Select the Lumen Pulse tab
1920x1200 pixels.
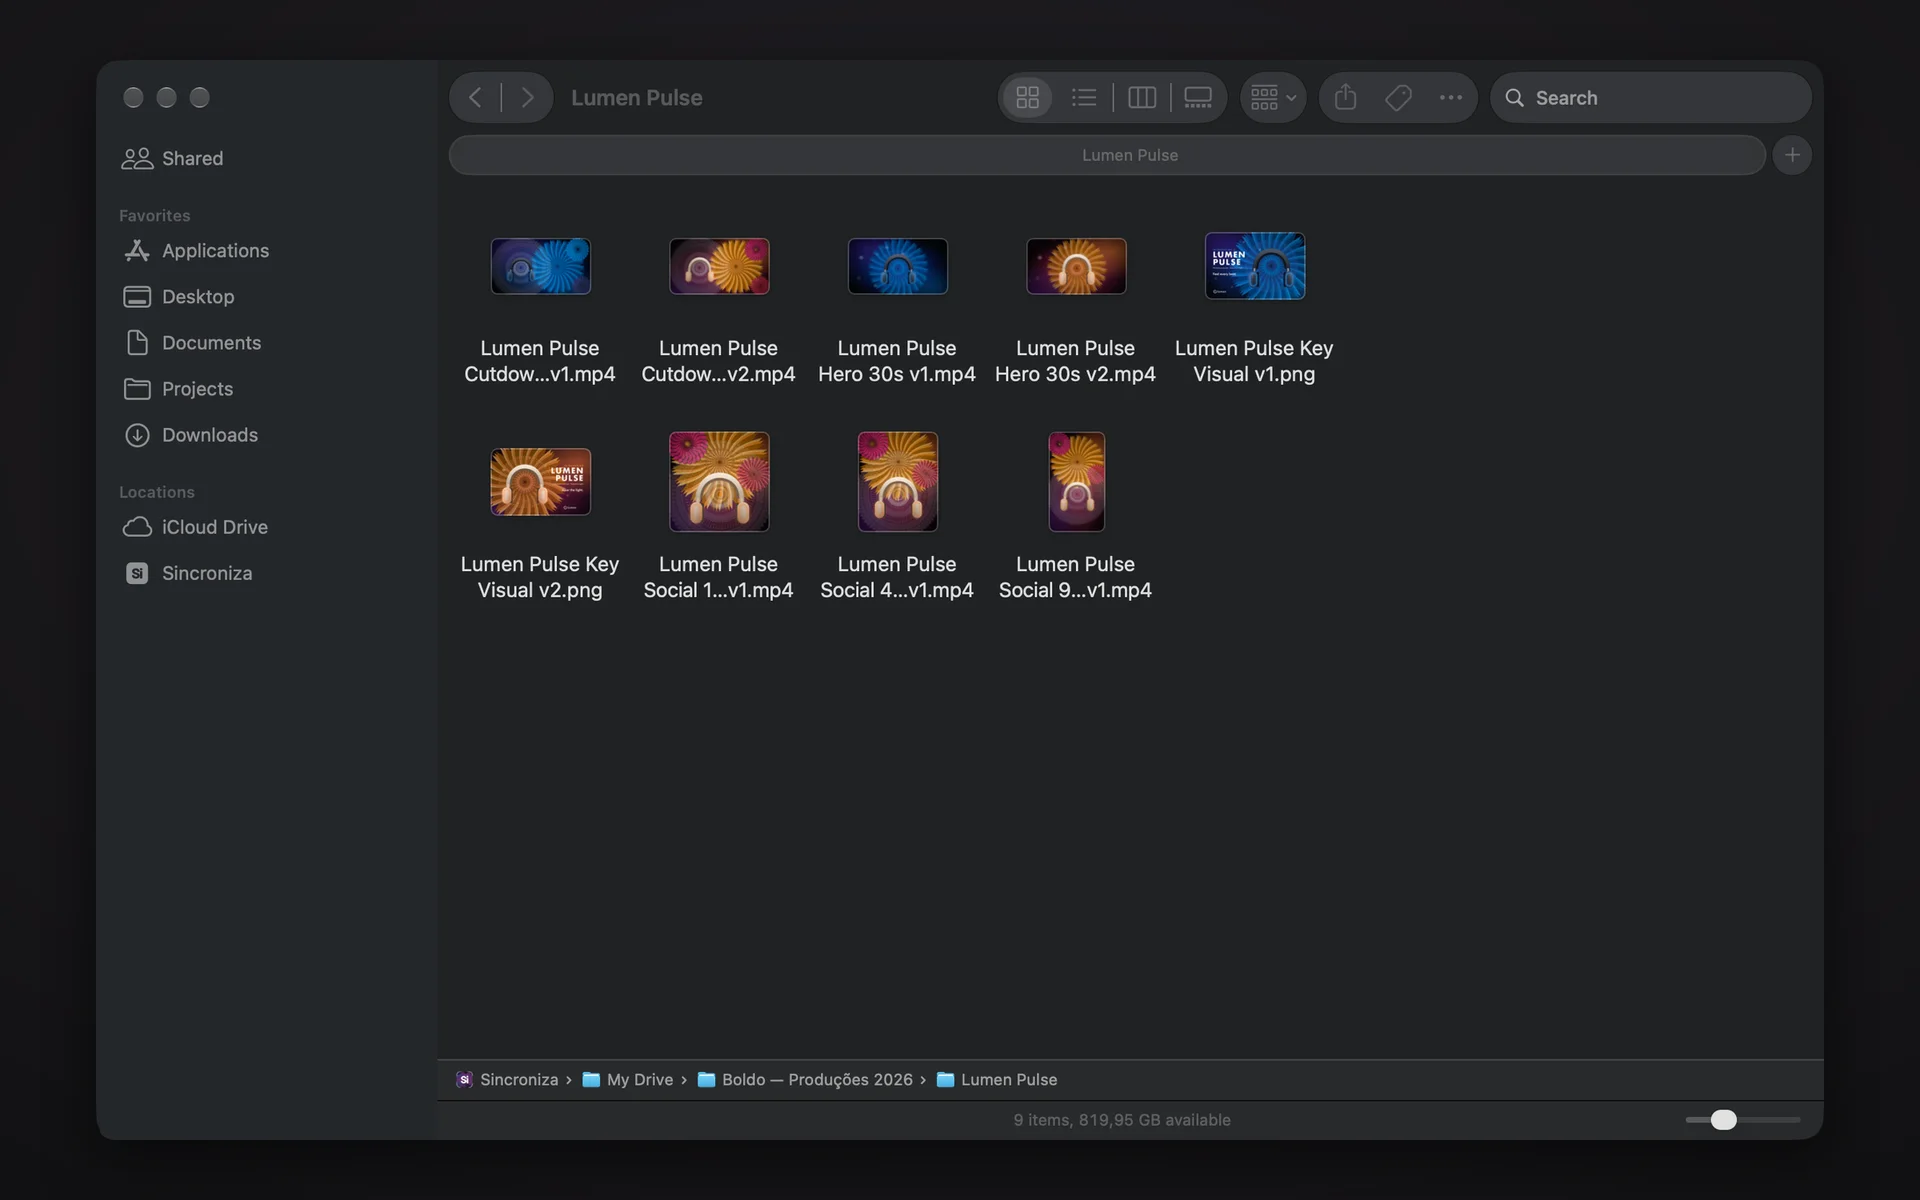click(1107, 155)
